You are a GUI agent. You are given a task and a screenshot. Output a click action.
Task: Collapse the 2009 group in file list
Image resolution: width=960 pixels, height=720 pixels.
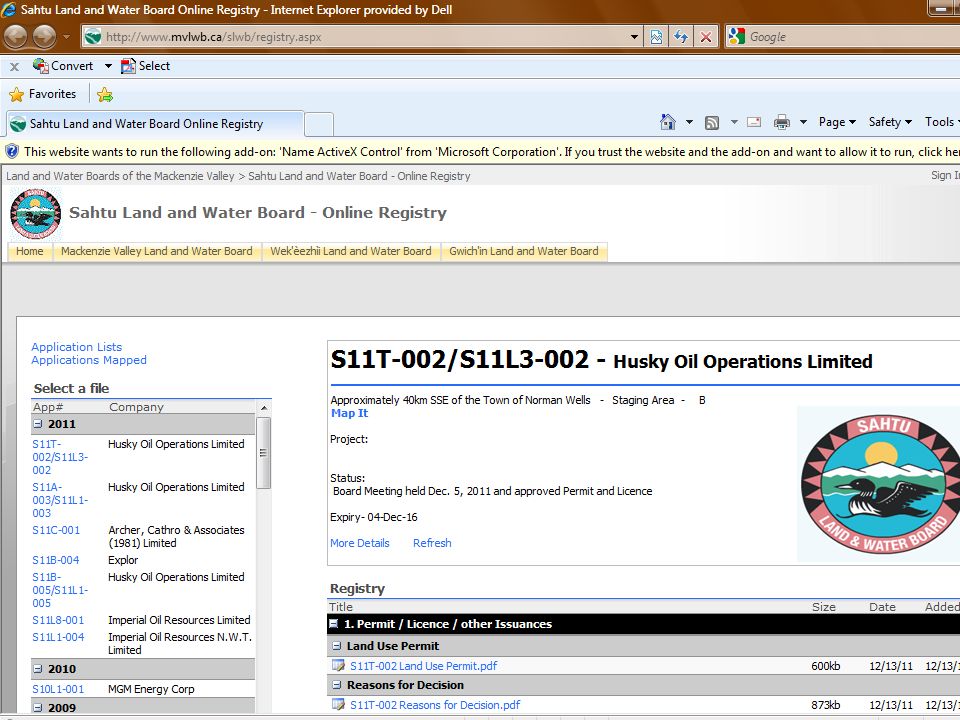tap(38, 707)
